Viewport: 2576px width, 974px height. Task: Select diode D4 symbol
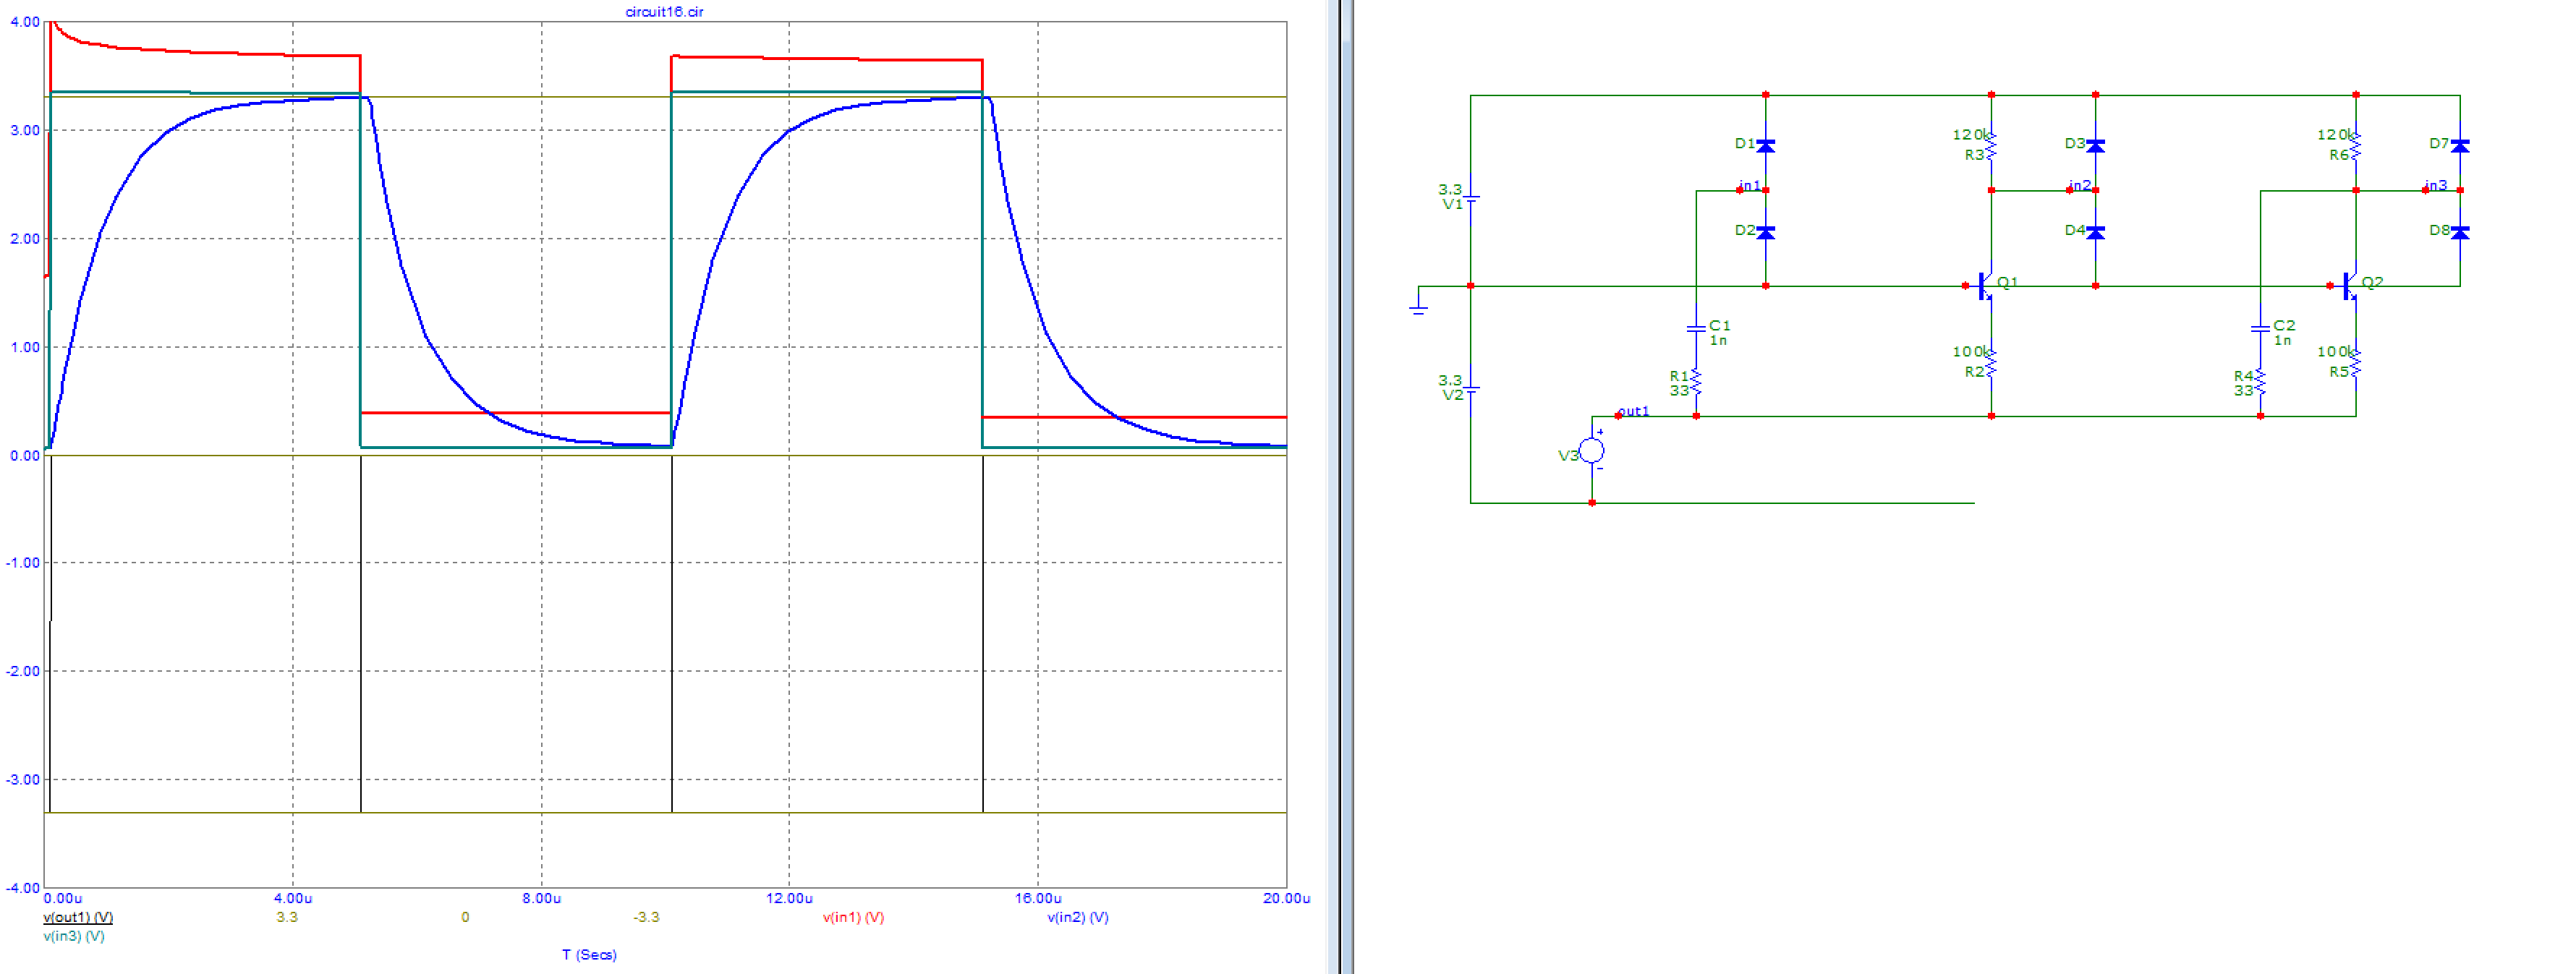pyautogui.click(x=2095, y=232)
